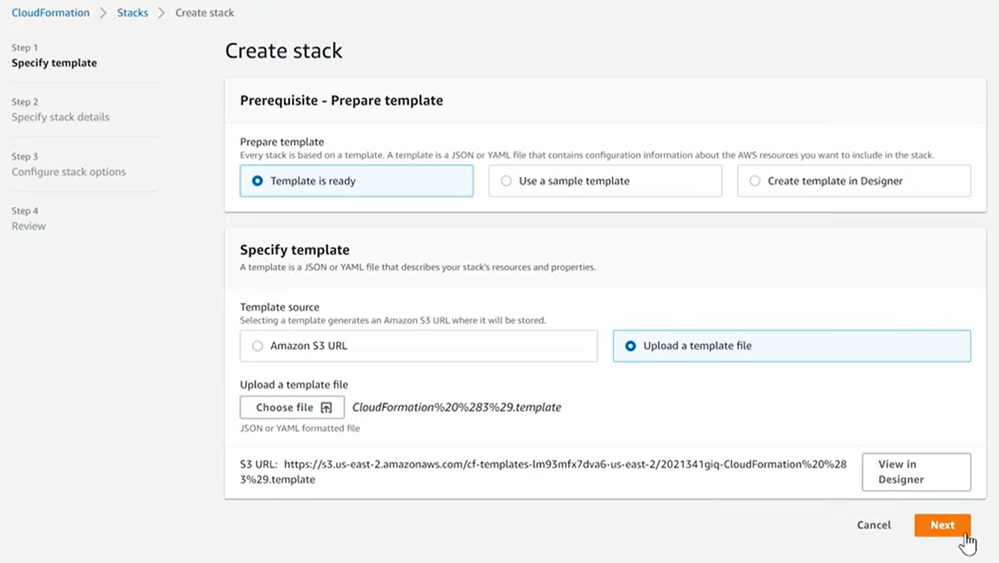This screenshot has width=999, height=563.
Task: Select Step 3 Configure stack options
Action: [69, 164]
